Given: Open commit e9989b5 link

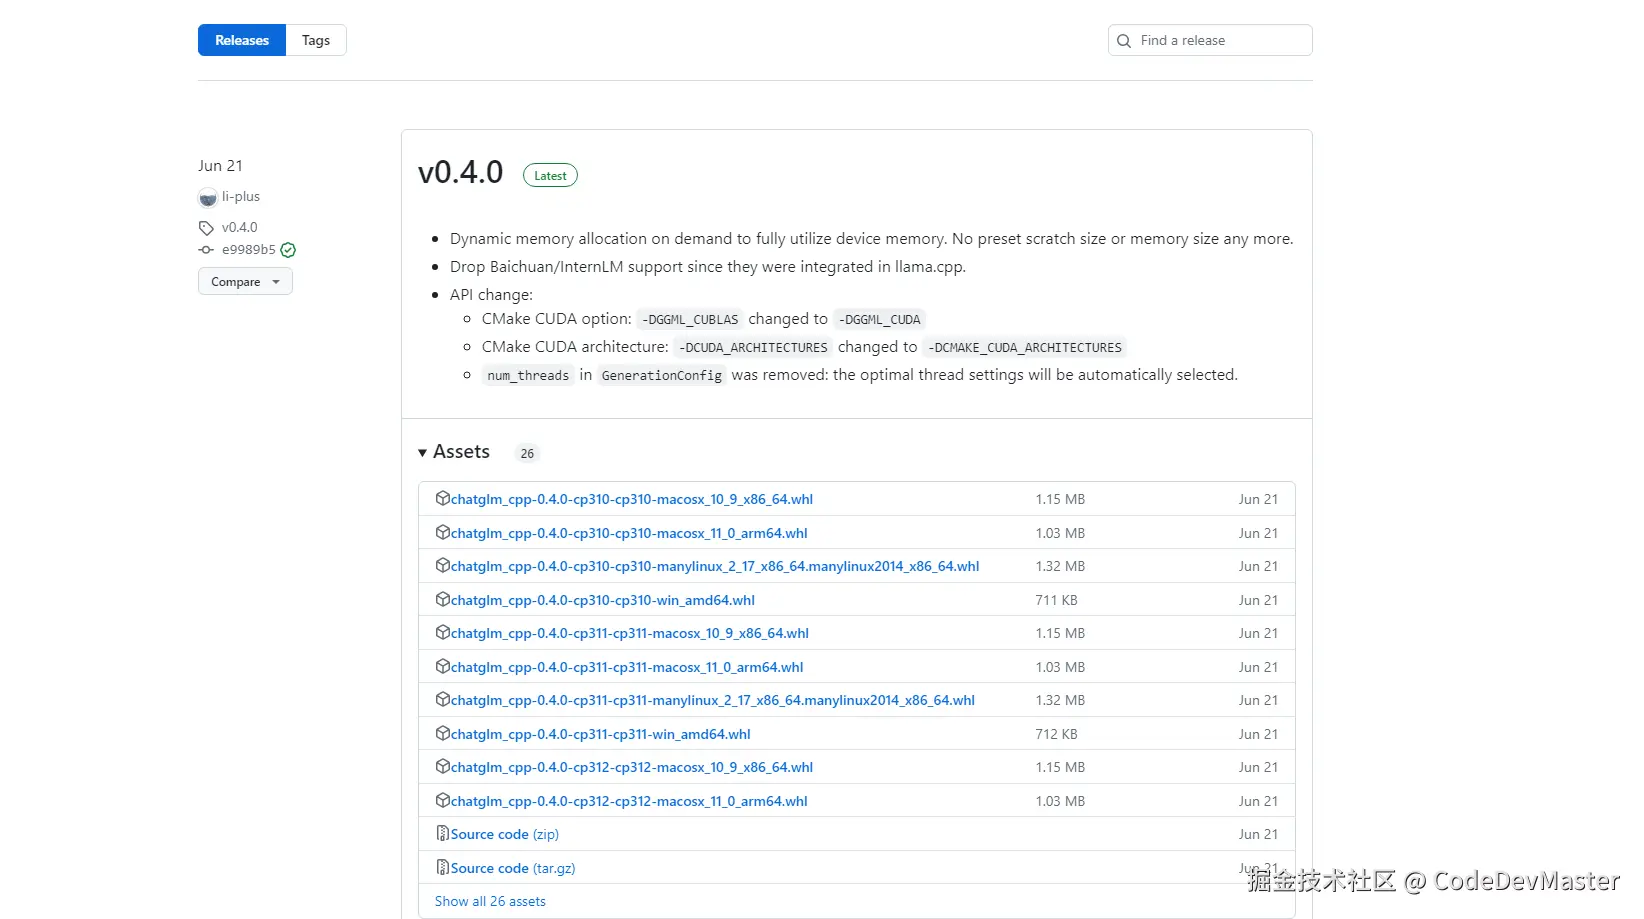Looking at the screenshot, I should click(x=248, y=250).
